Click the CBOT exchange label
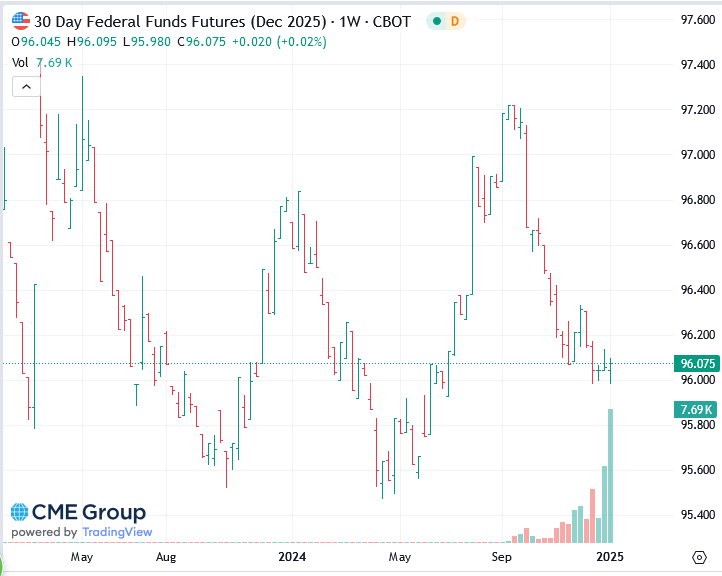Image resolution: width=722 pixels, height=576 pixels. tap(389, 21)
